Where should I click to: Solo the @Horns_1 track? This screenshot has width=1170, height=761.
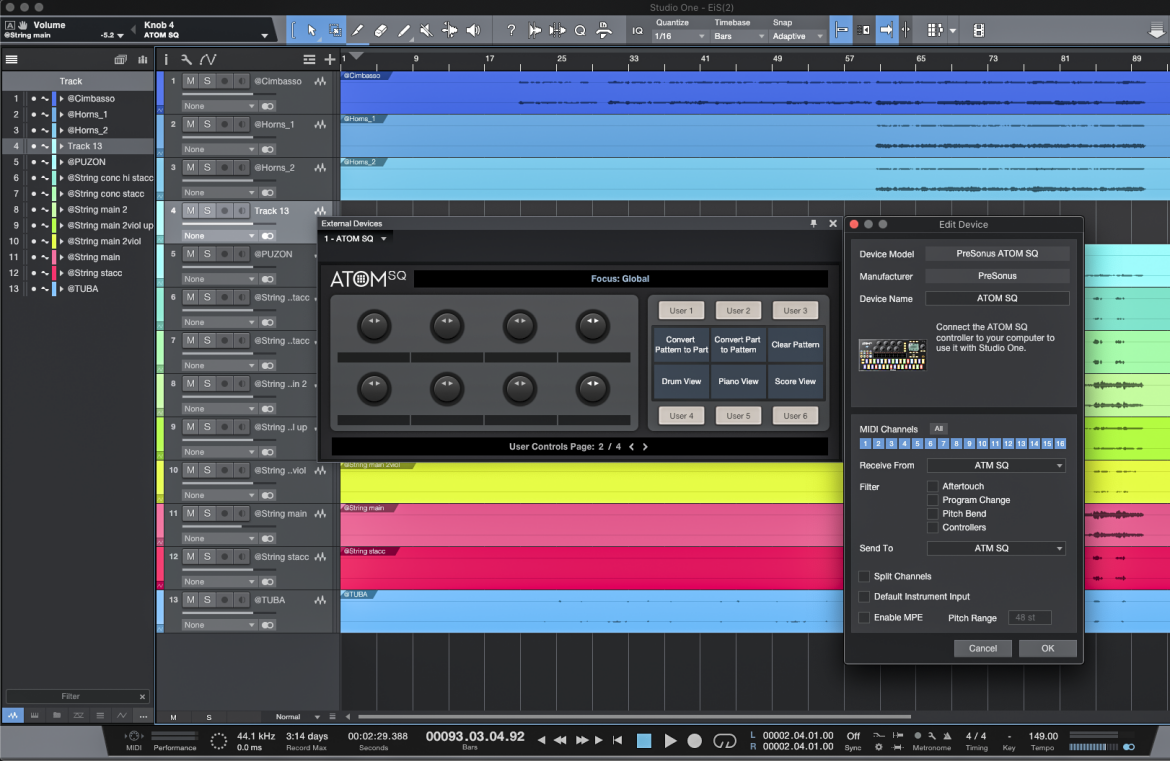point(207,125)
